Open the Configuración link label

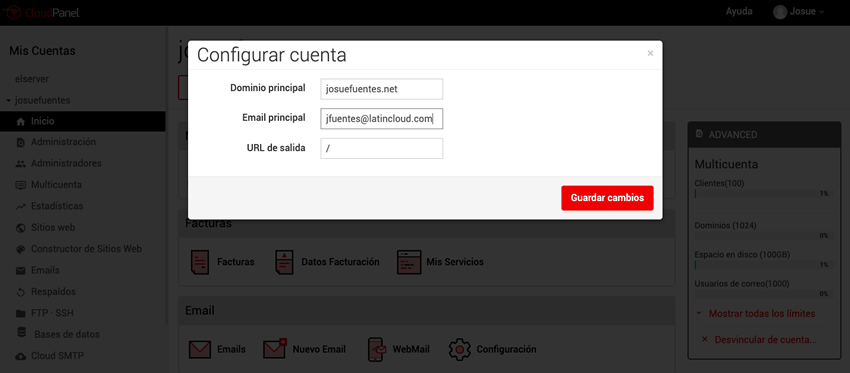(x=506, y=349)
